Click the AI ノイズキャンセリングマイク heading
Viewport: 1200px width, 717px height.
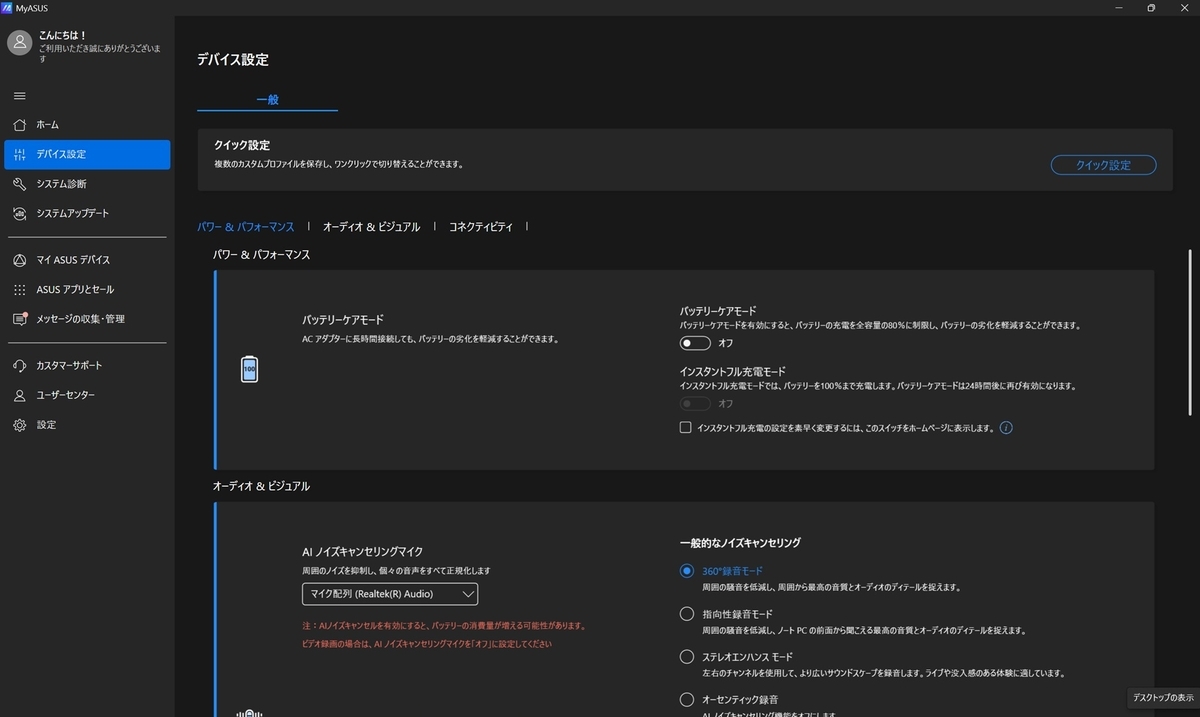[363, 551]
